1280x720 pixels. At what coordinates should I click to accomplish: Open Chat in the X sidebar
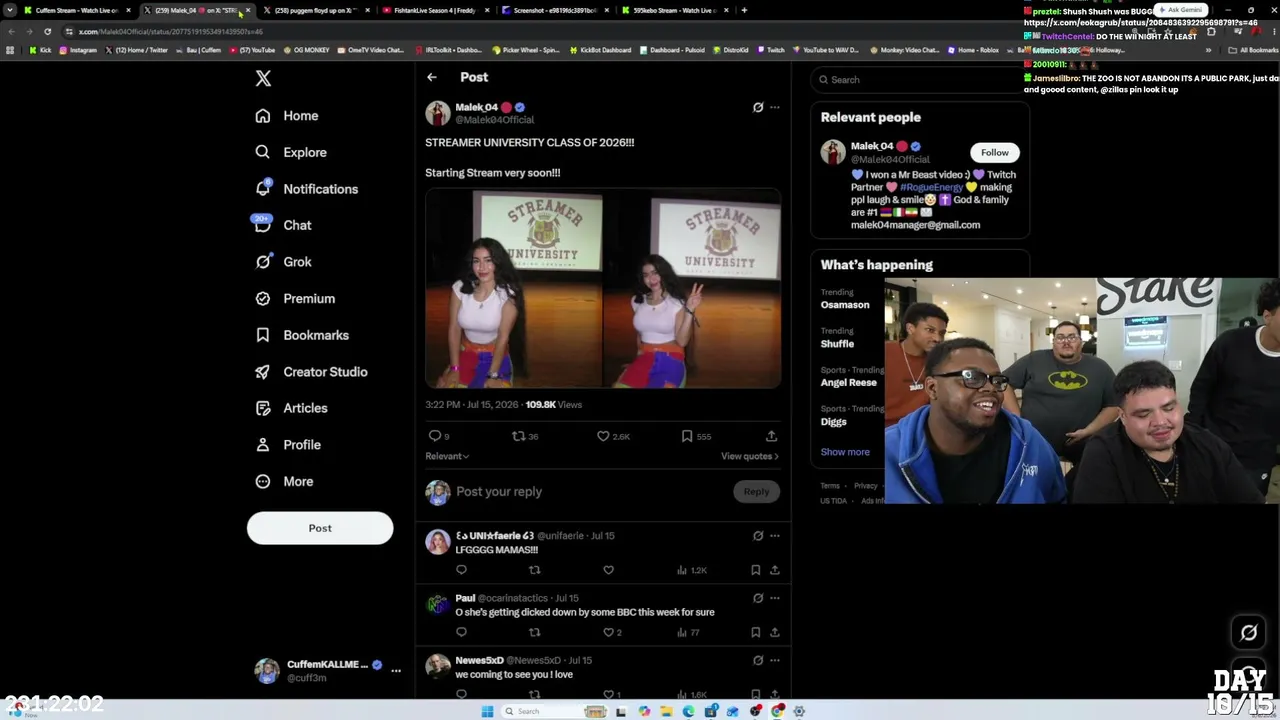click(x=283, y=225)
